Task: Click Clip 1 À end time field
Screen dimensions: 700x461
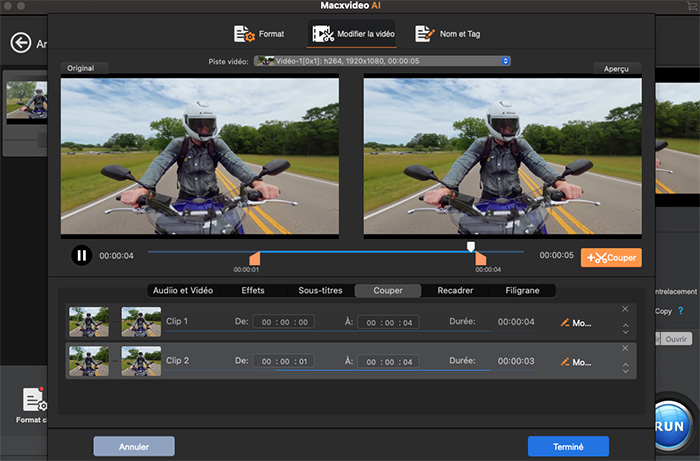Action: point(388,322)
